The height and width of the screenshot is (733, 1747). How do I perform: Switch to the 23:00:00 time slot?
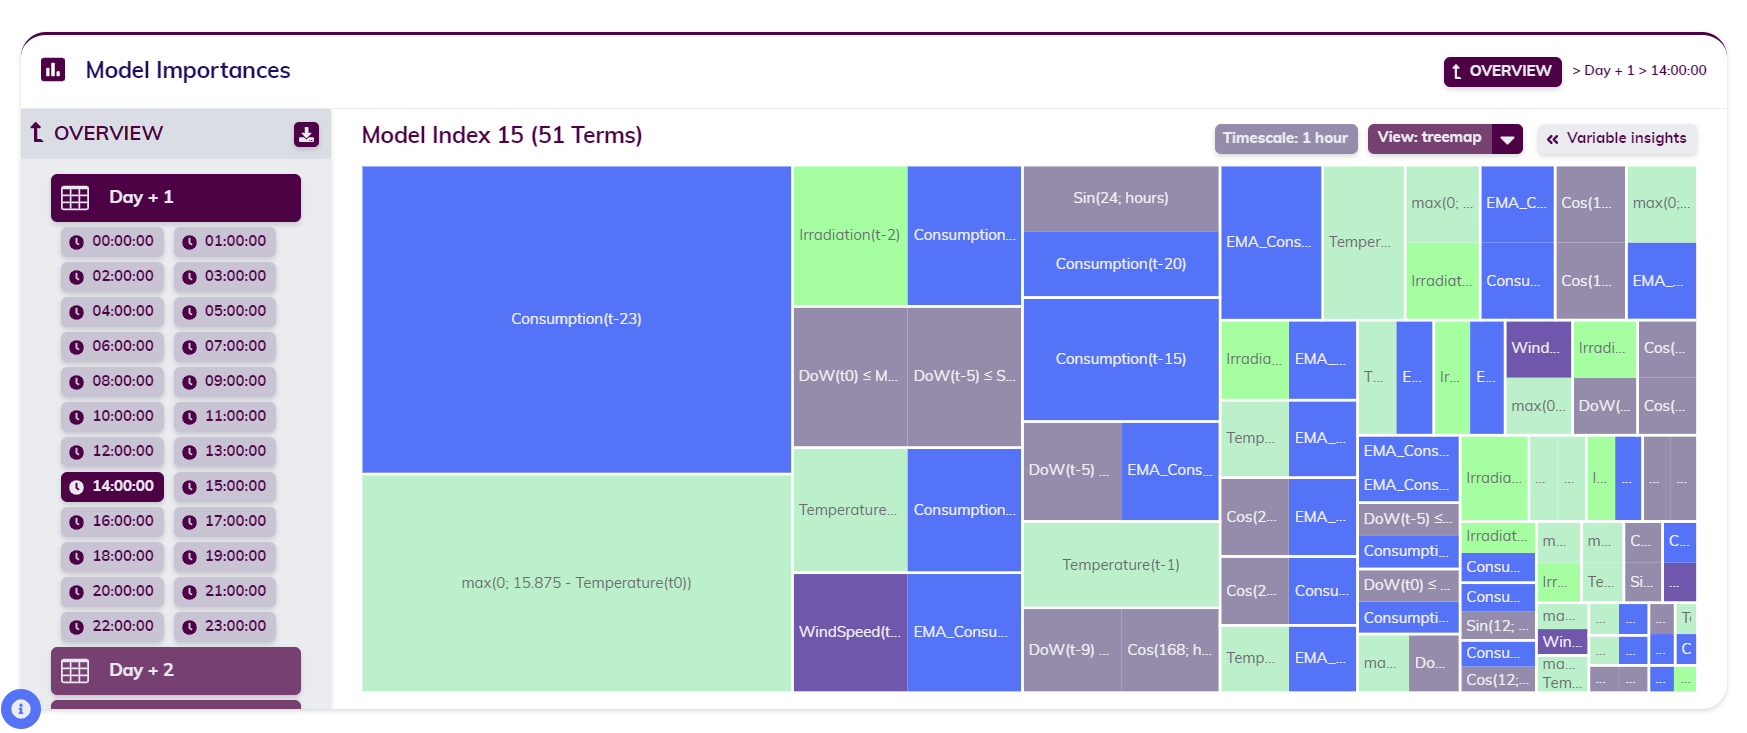coord(225,626)
